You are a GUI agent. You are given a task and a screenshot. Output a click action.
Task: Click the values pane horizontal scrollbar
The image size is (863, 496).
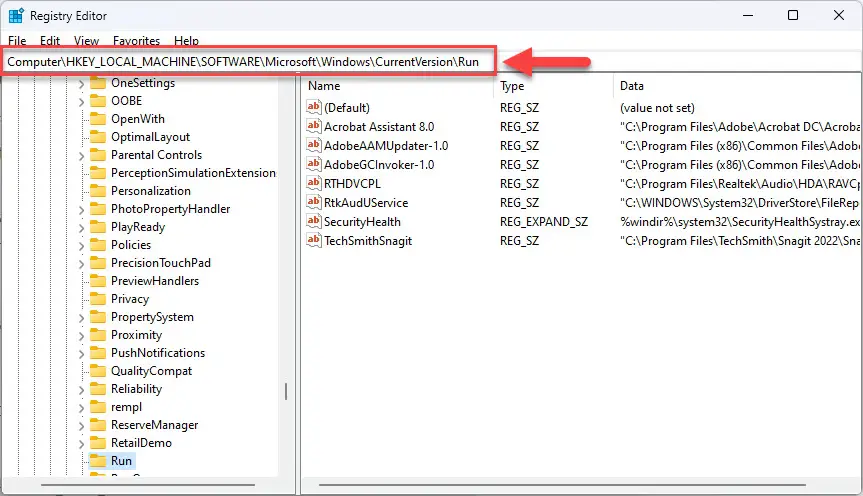tap(562, 485)
